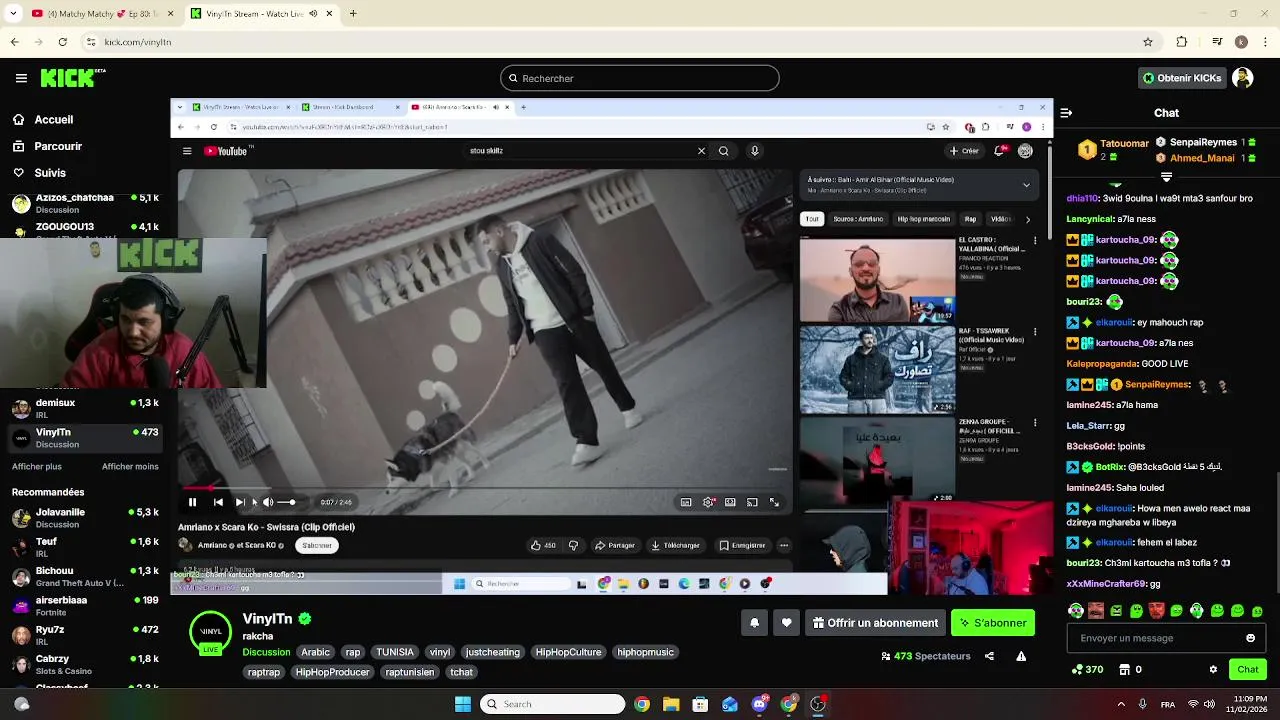Open YouTube guide menu in stream
1280x720 pixels.
pyautogui.click(x=187, y=151)
